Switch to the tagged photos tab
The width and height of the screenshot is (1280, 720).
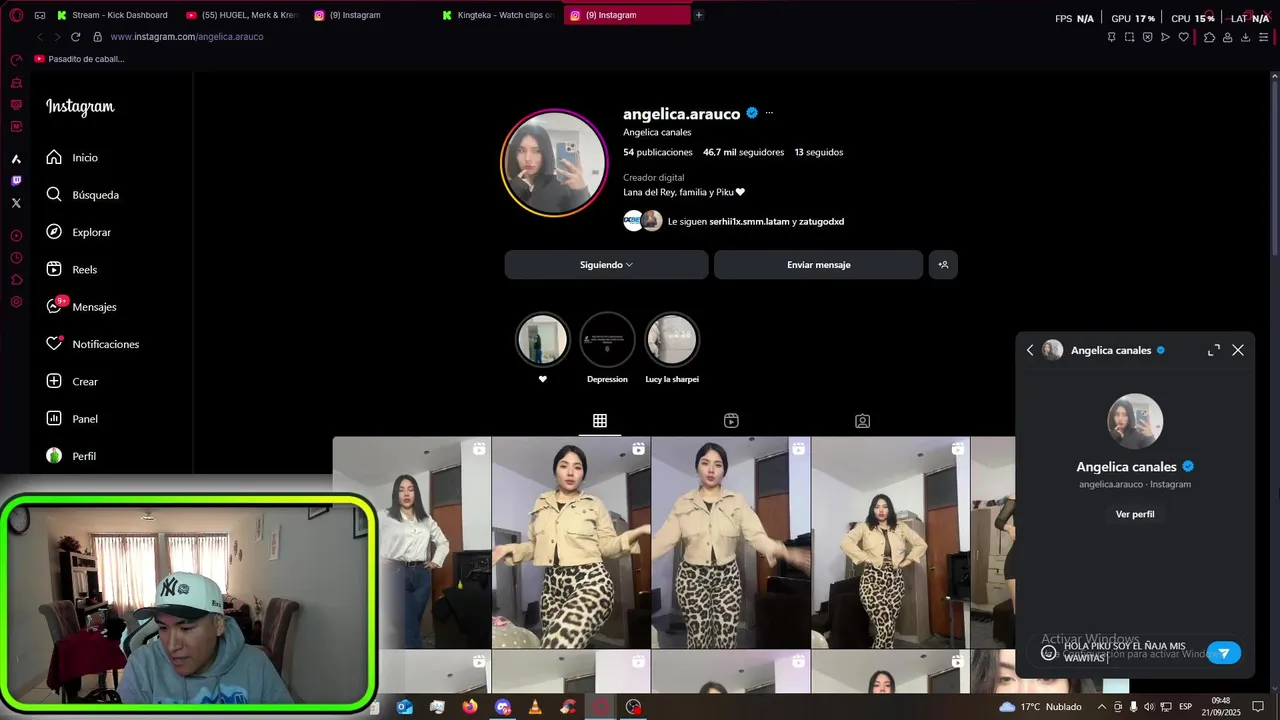862,421
